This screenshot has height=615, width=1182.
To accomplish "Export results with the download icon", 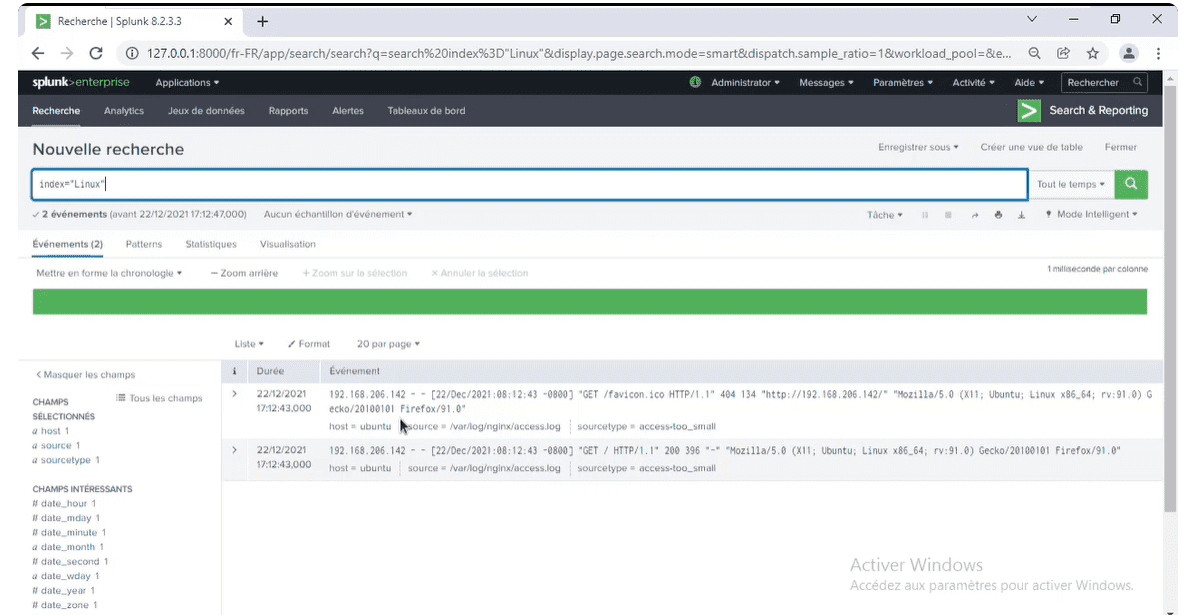I will click(x=1021, y=215).
